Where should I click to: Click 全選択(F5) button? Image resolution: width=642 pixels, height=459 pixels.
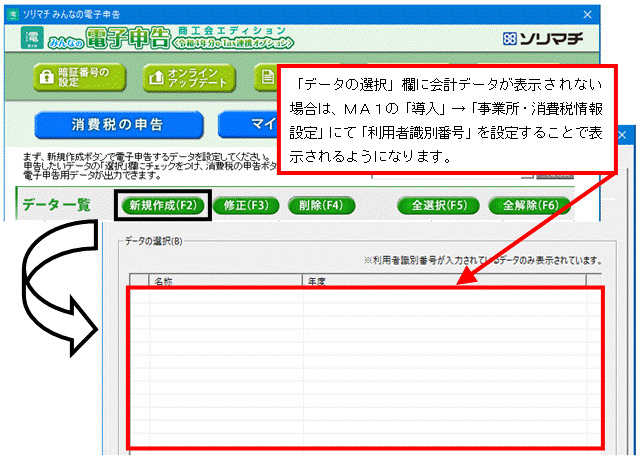[439, 205]
